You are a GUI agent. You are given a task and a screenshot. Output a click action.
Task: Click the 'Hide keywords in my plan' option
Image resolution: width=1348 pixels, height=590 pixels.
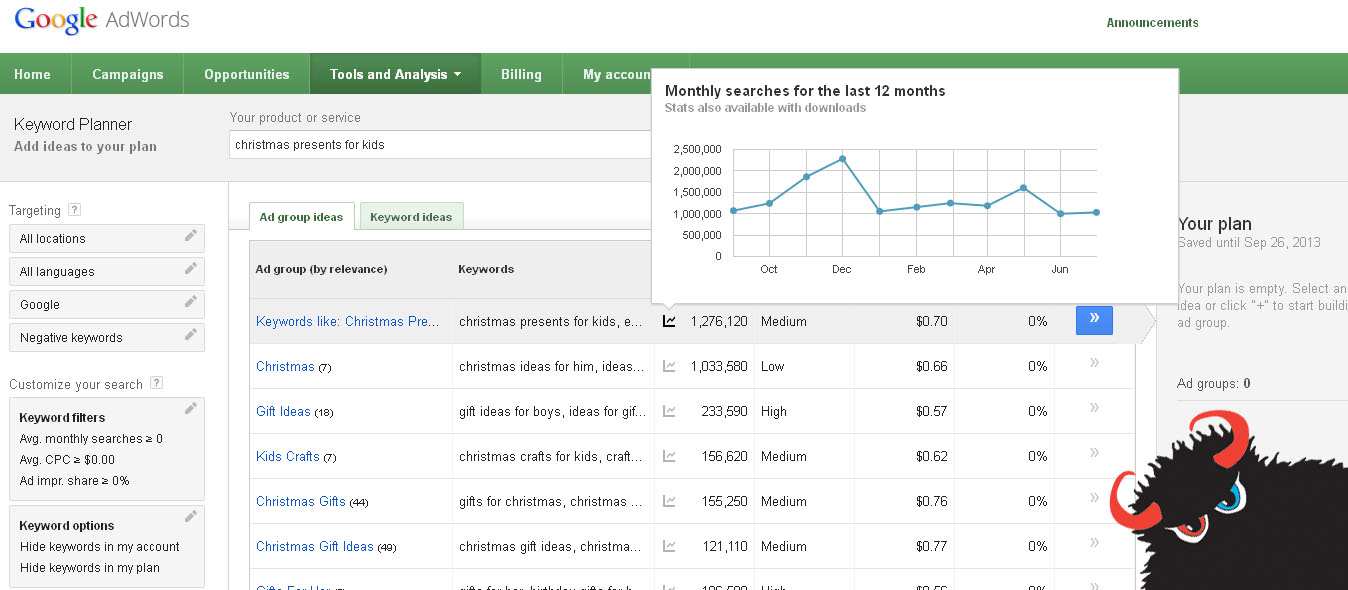tap(90, 568)
